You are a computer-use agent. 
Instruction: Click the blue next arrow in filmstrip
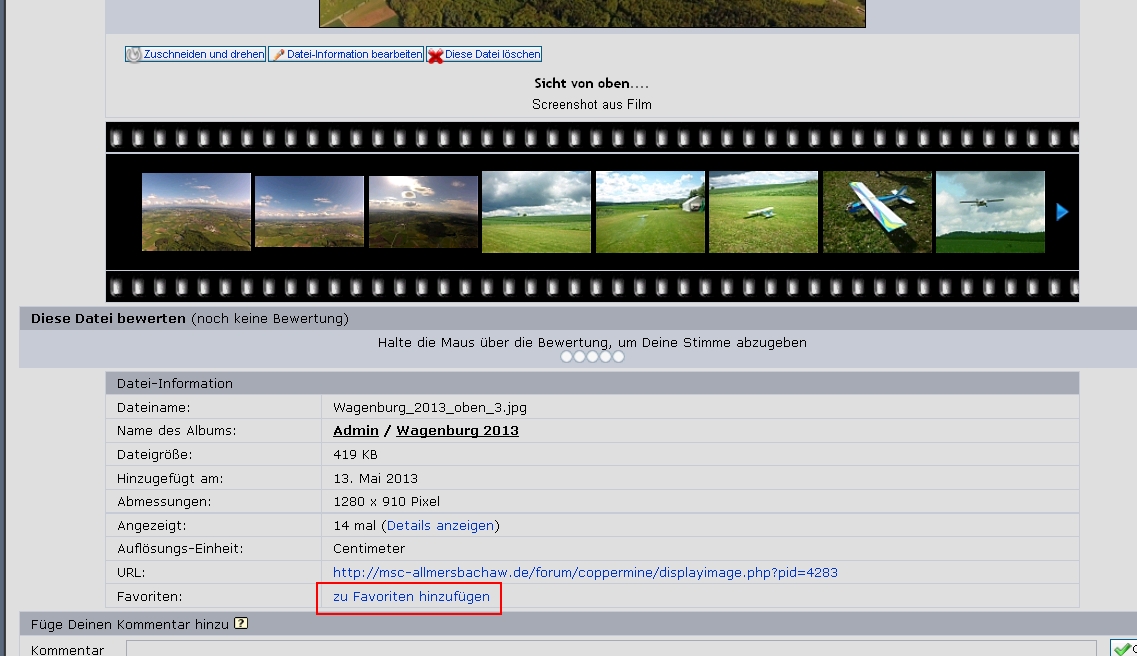click(1062, 212)
